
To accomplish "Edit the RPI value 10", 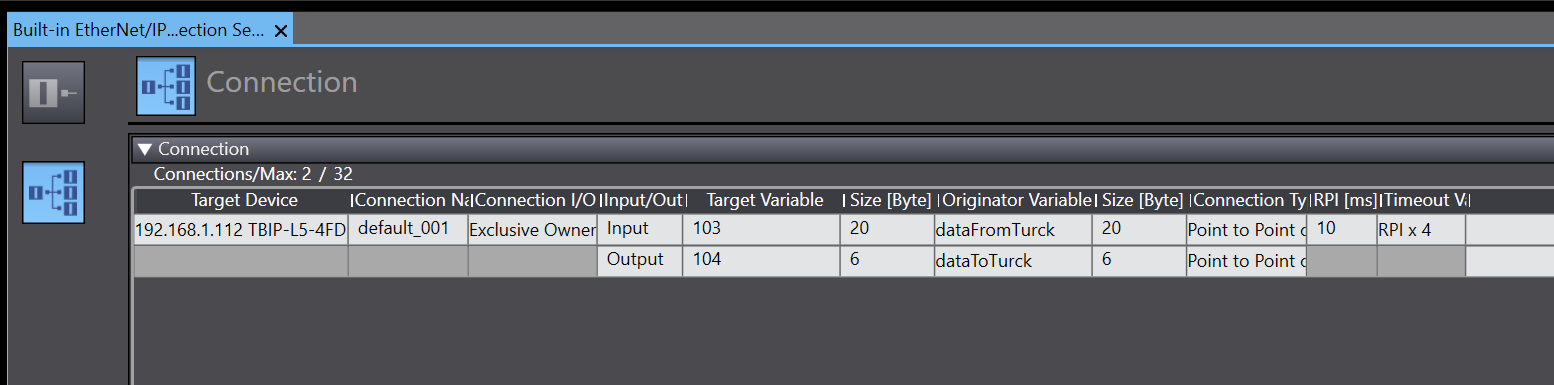I will tap(1342, 230).
